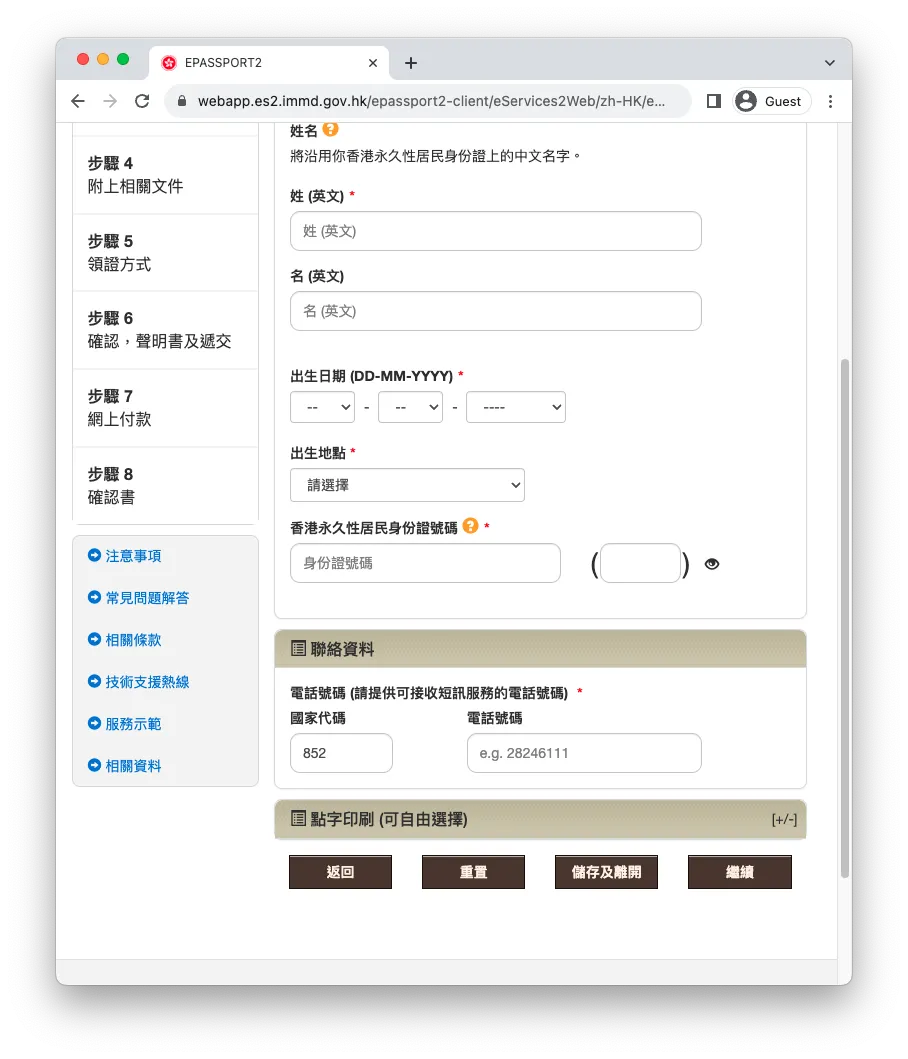This screenshot has height=1059, width=908.
Task: Open the birth year dropdown
Action: [515, 407]
